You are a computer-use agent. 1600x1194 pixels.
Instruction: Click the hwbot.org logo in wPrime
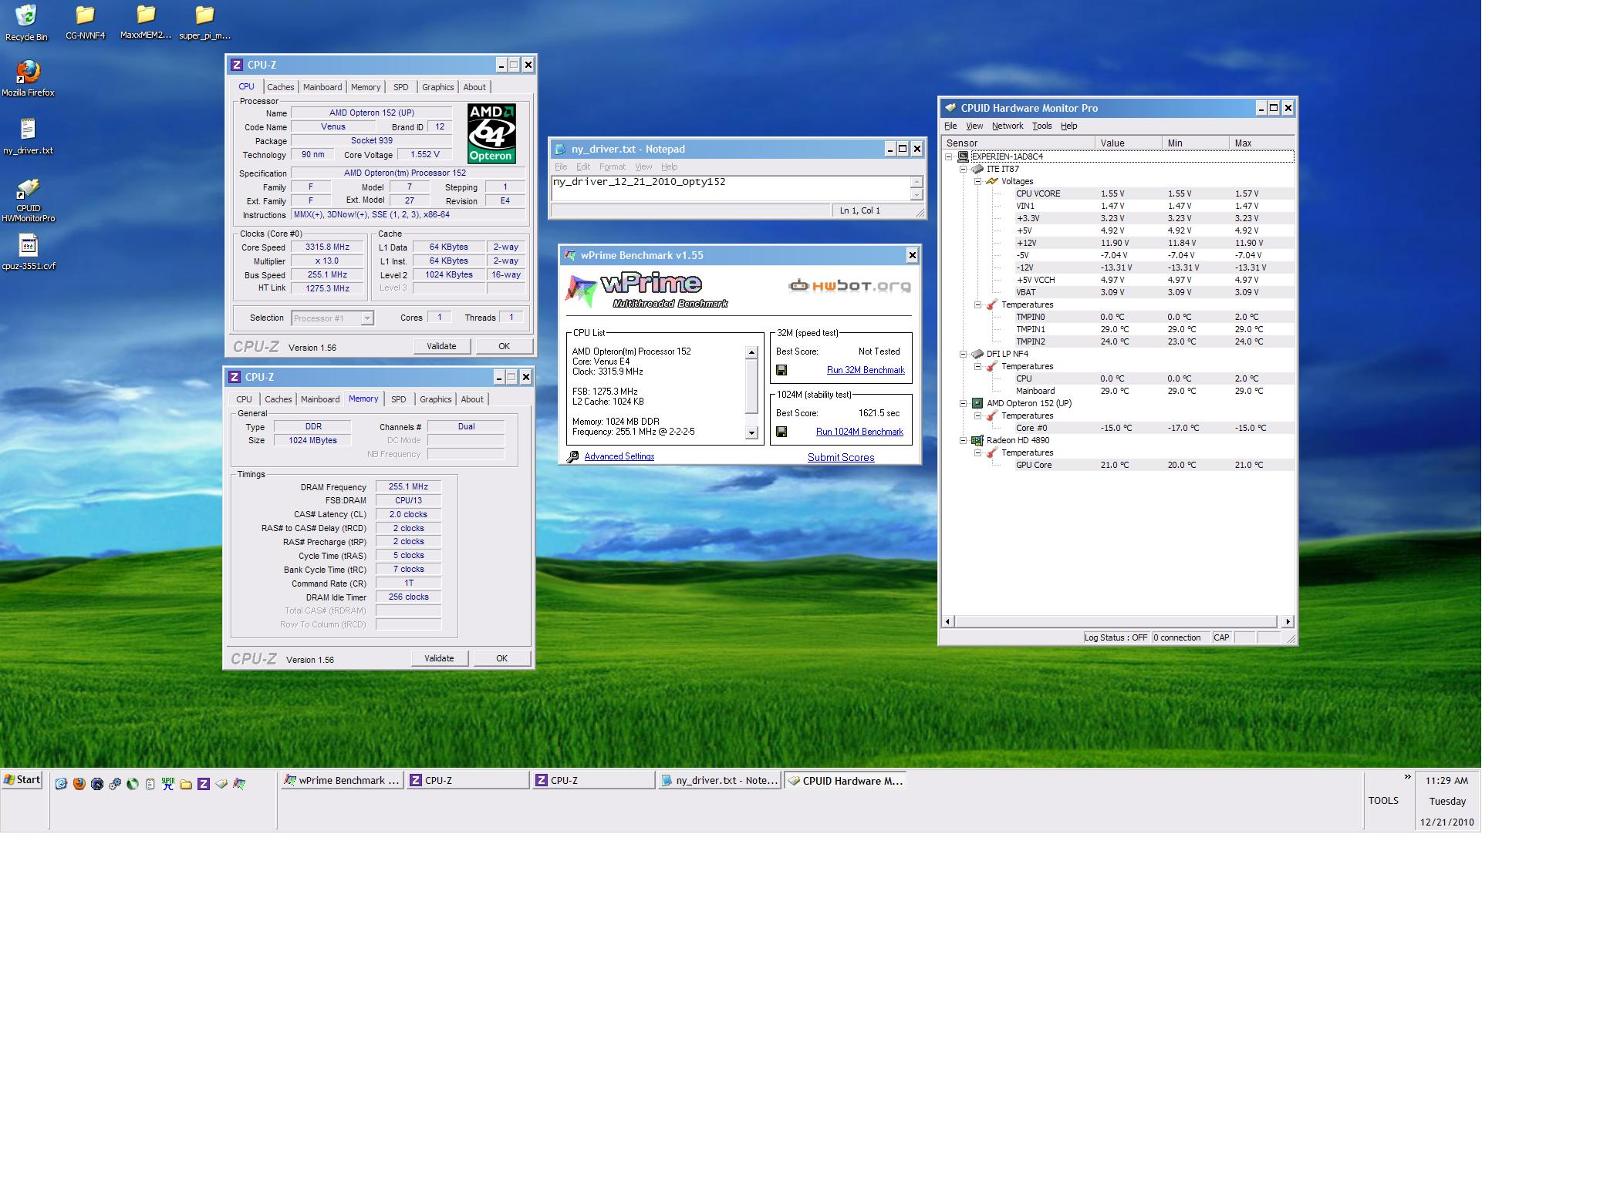850,285
